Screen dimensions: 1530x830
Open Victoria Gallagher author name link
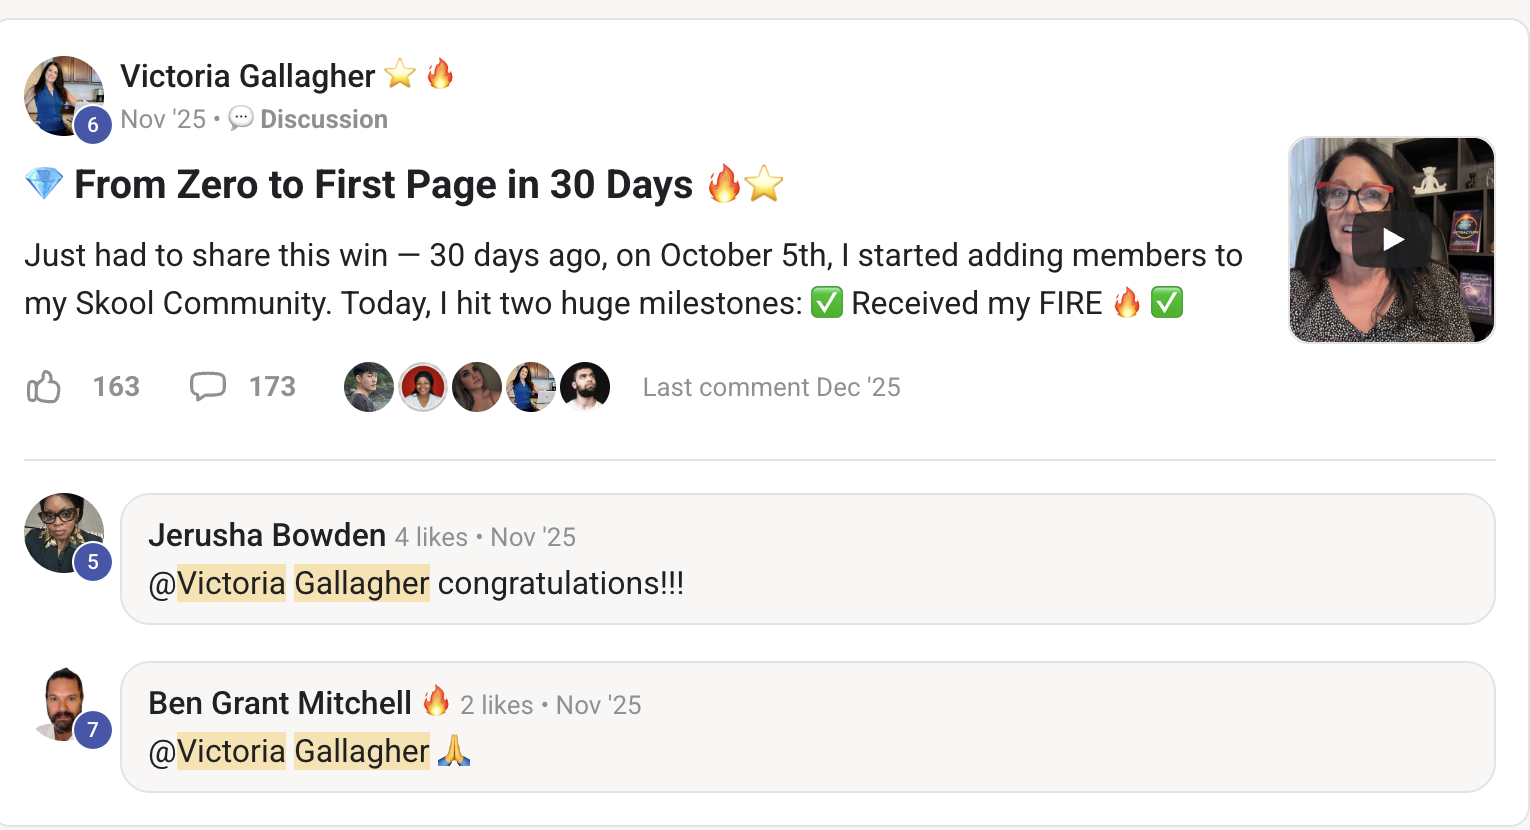pyautogui.click(x=248, y=76)
